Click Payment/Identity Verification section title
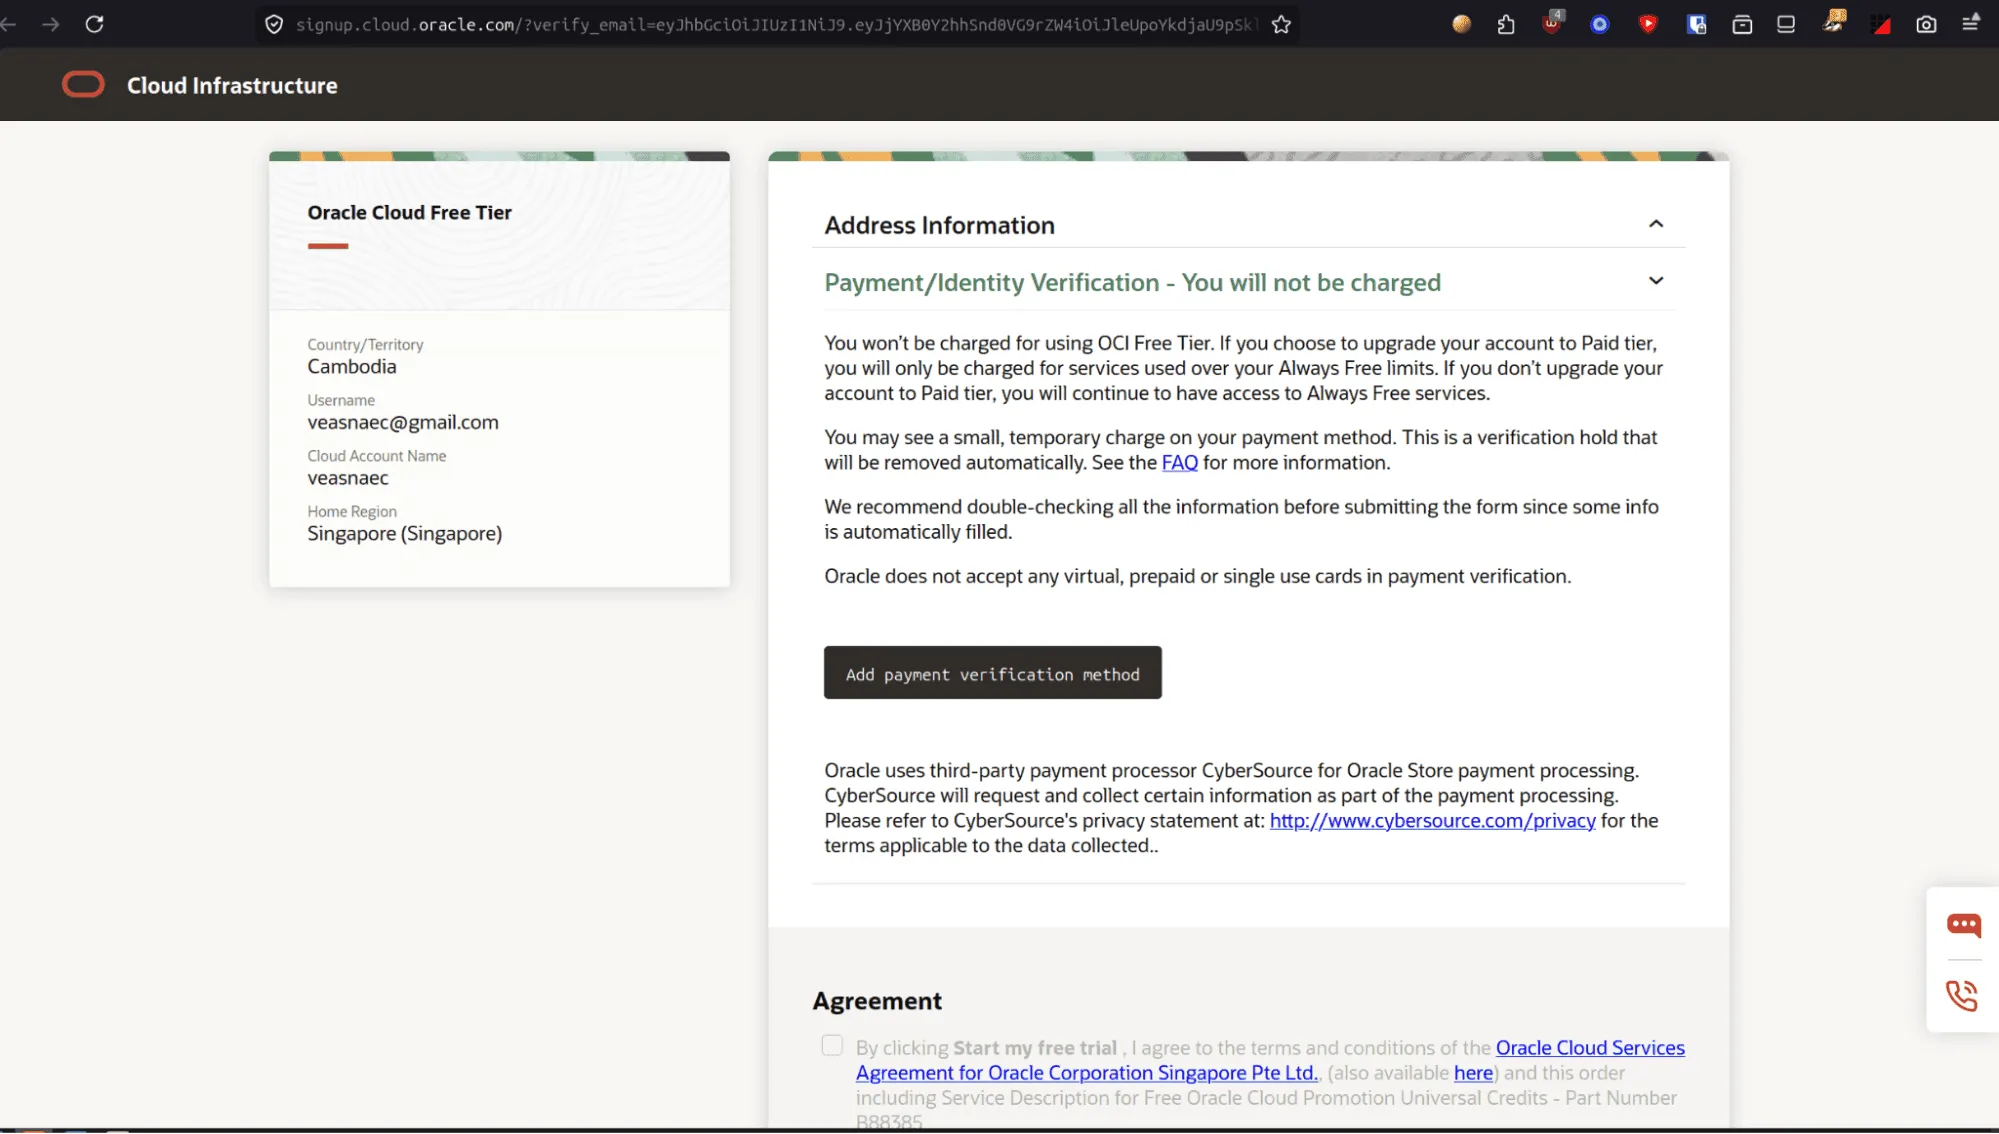 click(x=1132, y=283)
